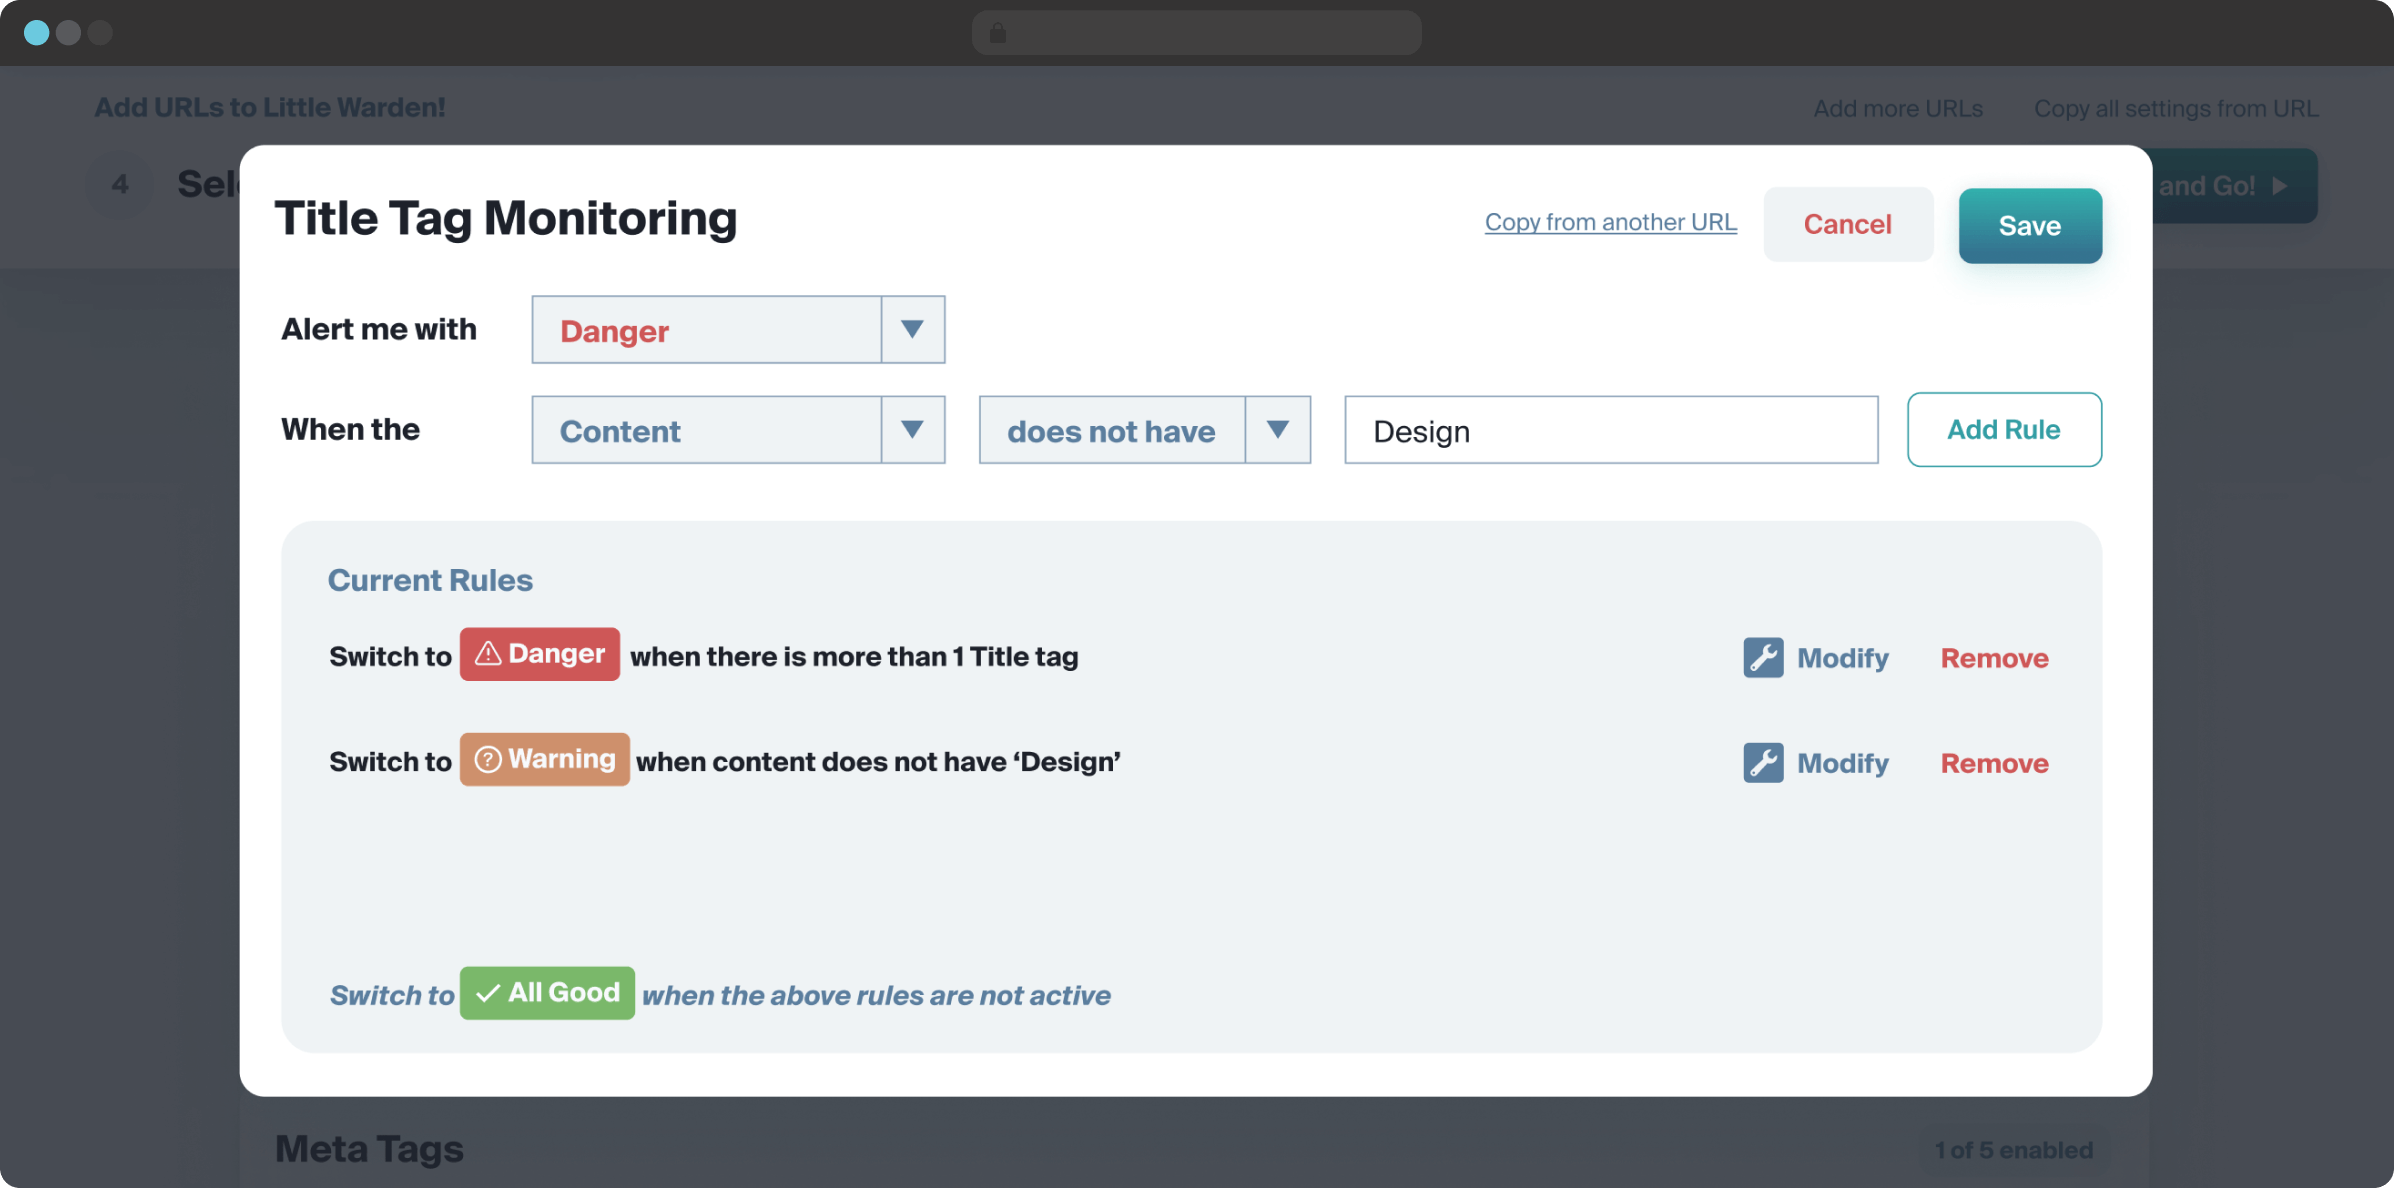Click the Current Rules heading

tap(430, 580)
